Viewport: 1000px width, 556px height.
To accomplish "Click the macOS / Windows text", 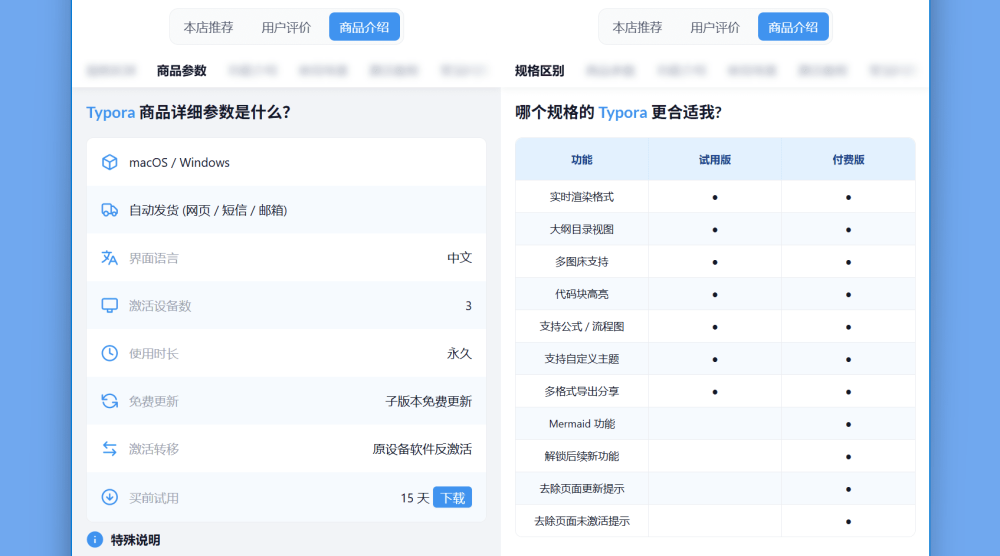I will tap(179, 163).
